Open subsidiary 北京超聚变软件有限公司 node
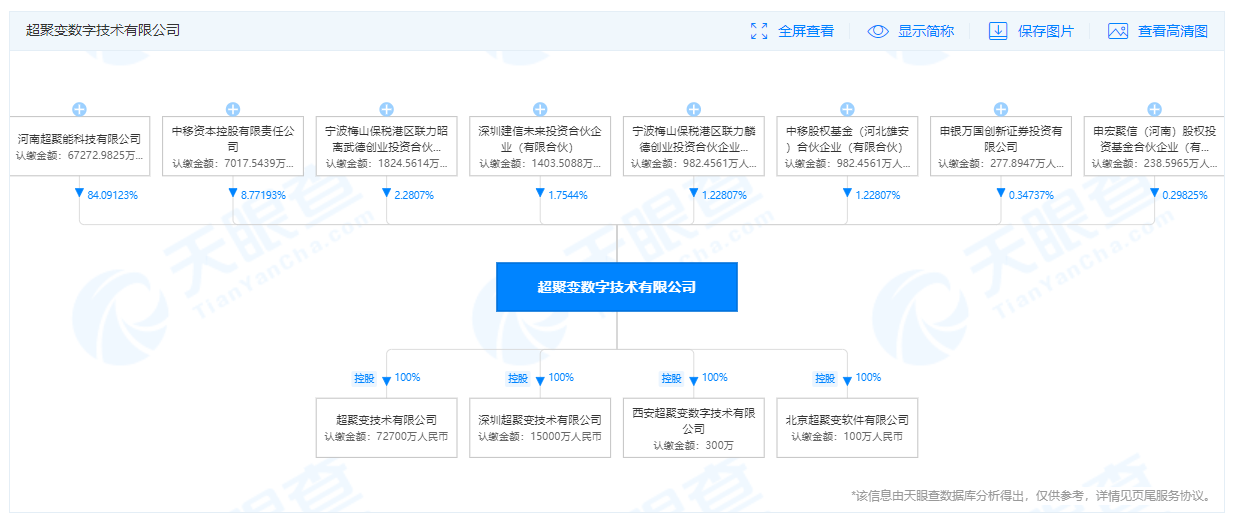 point(847,428)
